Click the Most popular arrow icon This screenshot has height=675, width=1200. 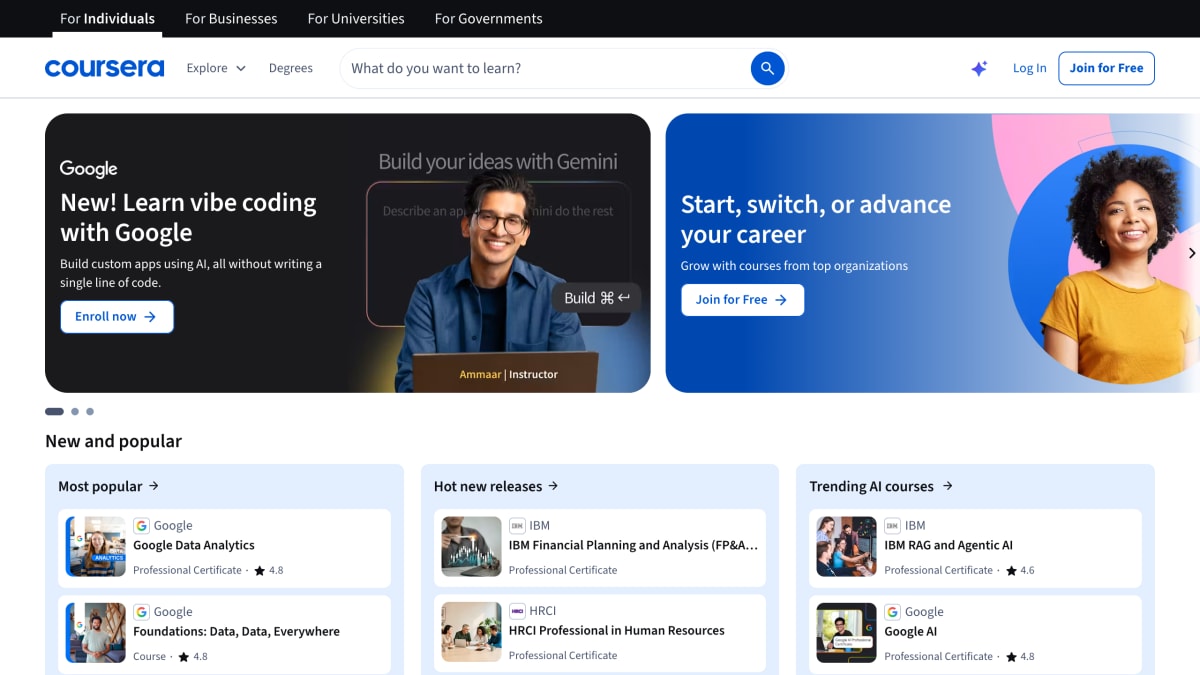(154, 486)
